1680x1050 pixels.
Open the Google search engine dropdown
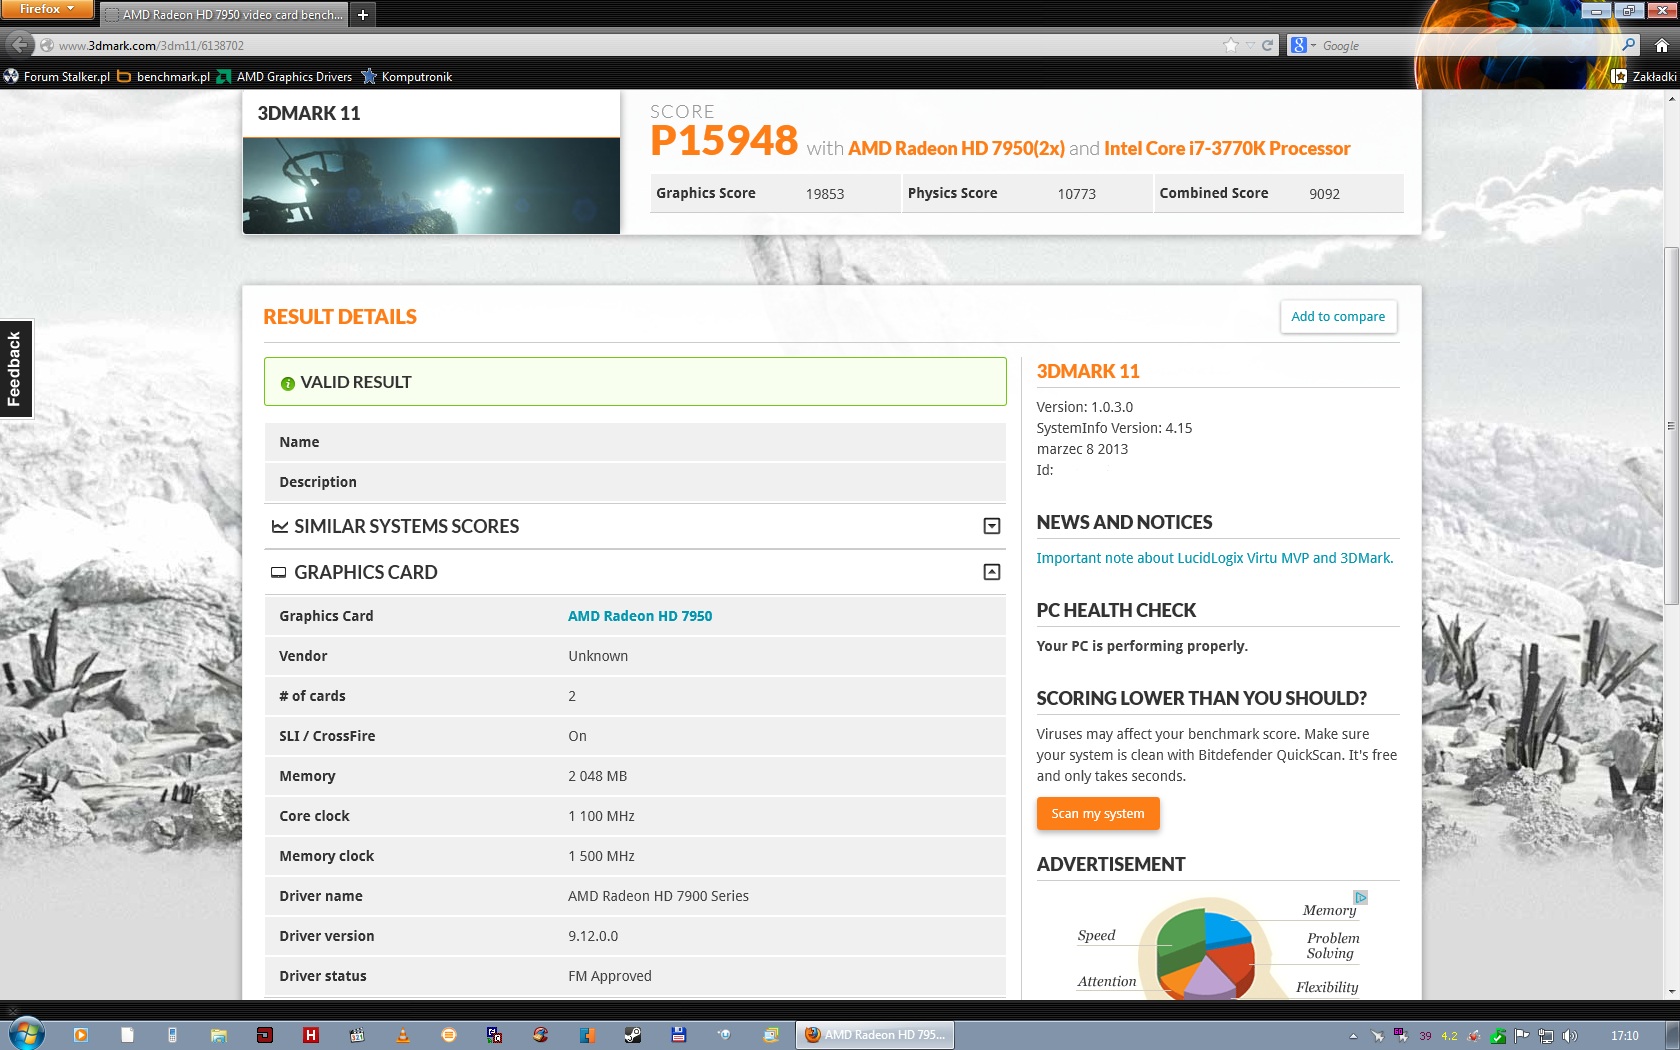point(1303,45)
